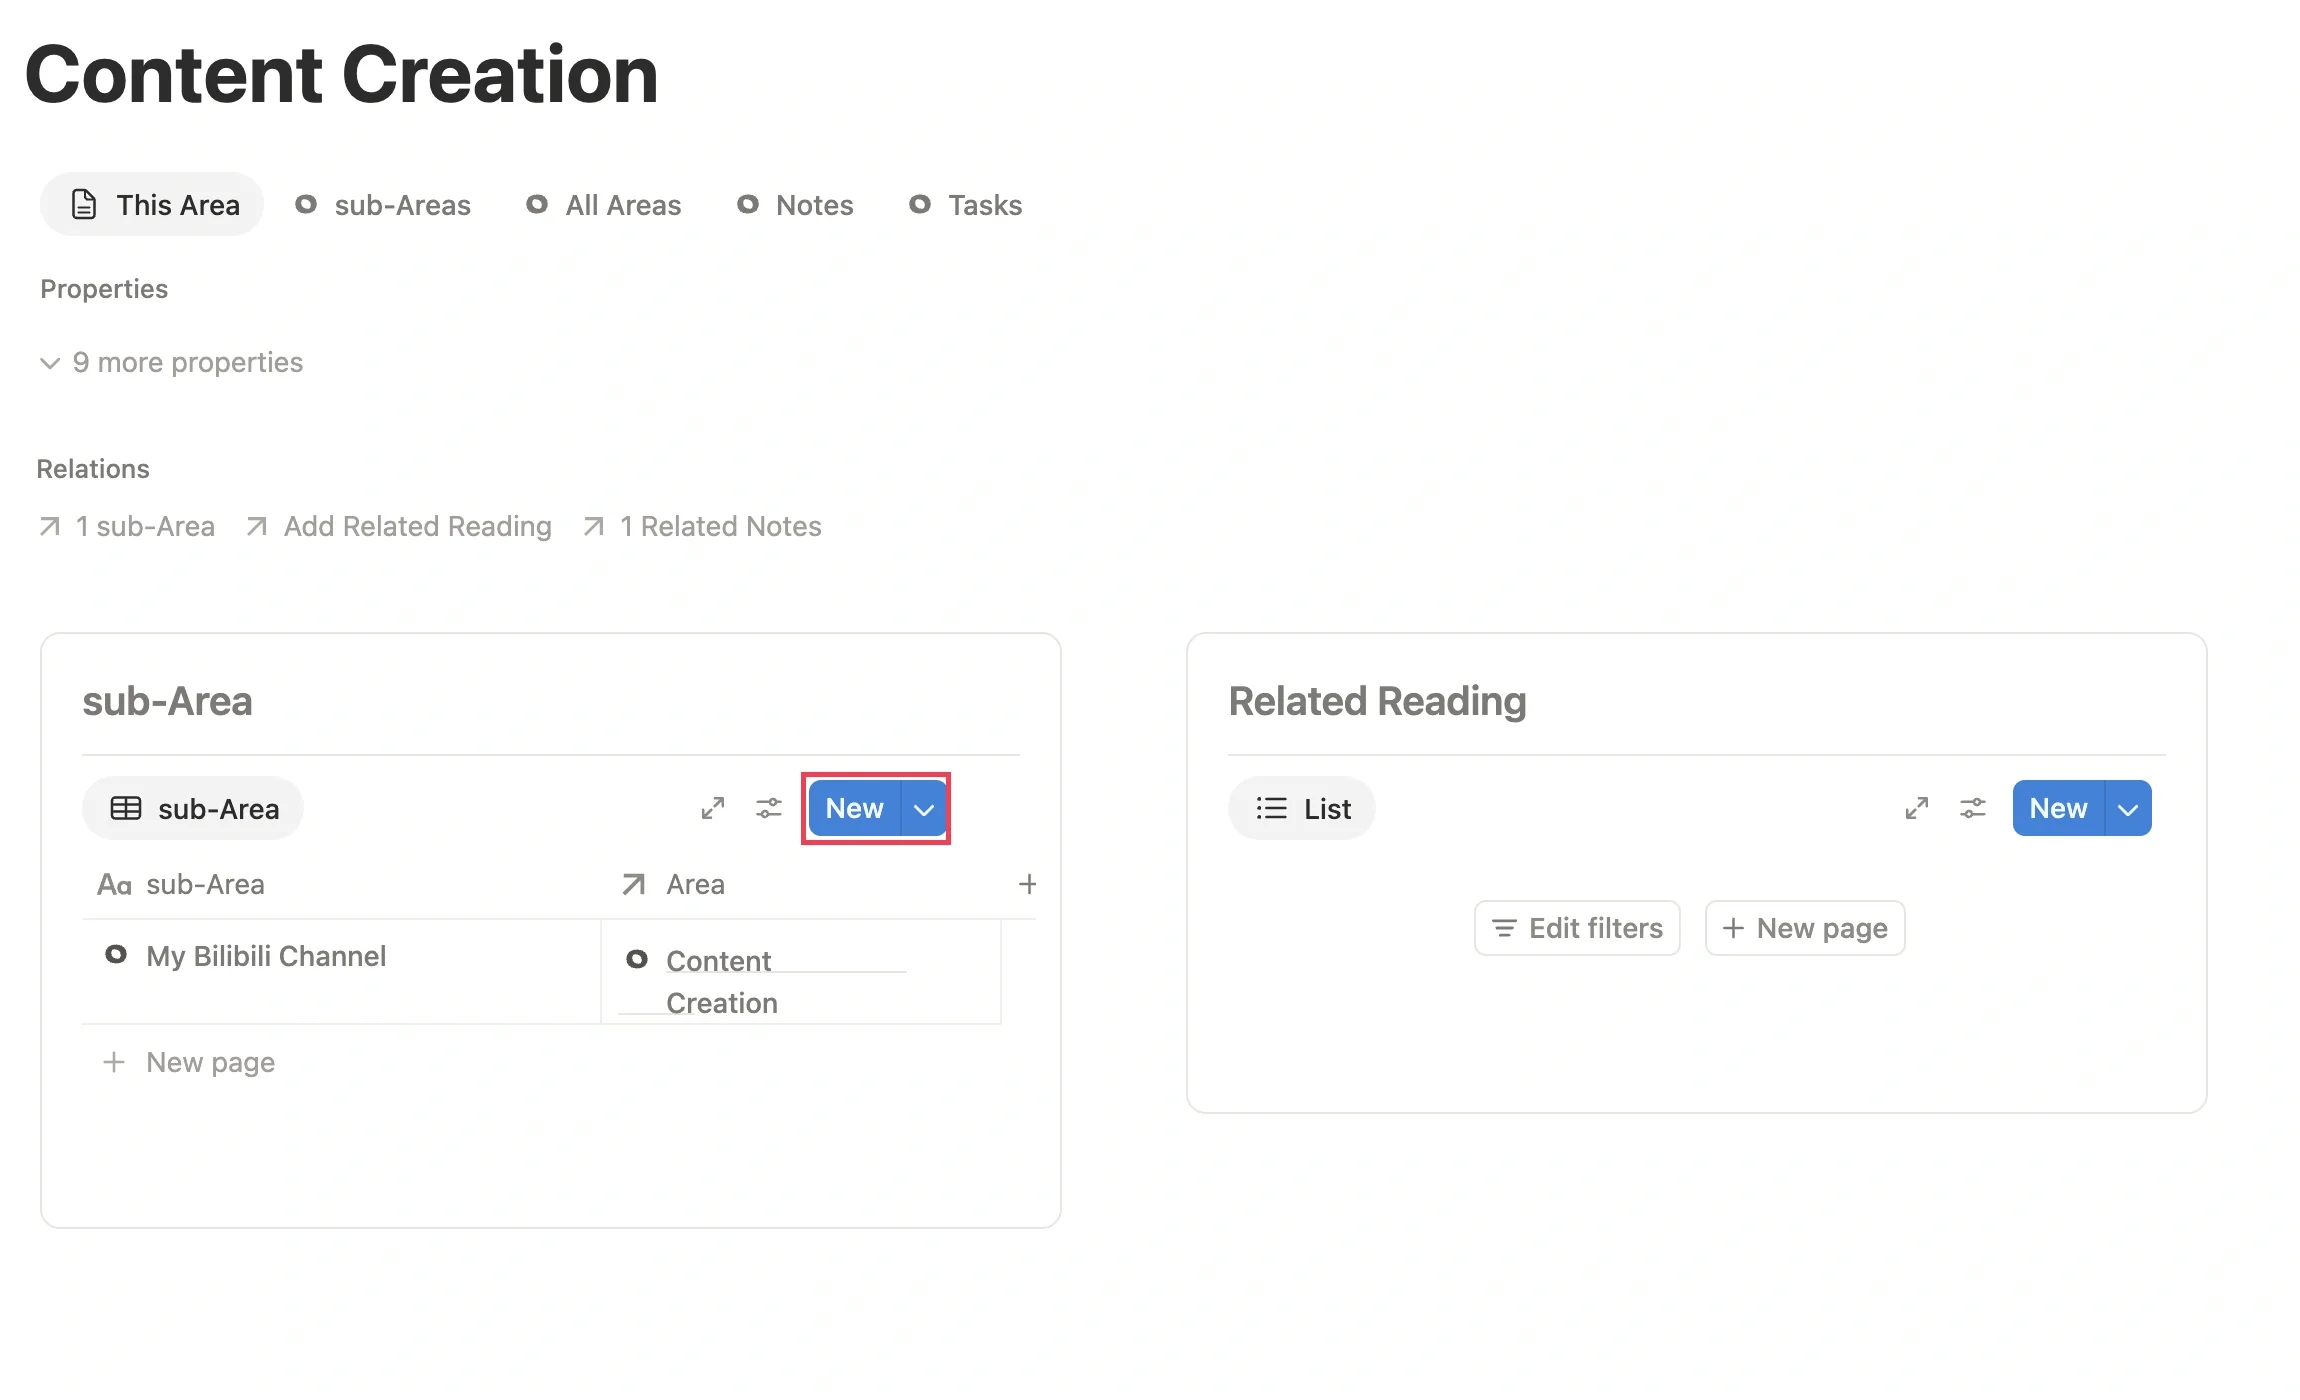Open the Notes tab
Image resolution: width=2300 pixels, height=1400 pixels.
[x=796, y=205]
